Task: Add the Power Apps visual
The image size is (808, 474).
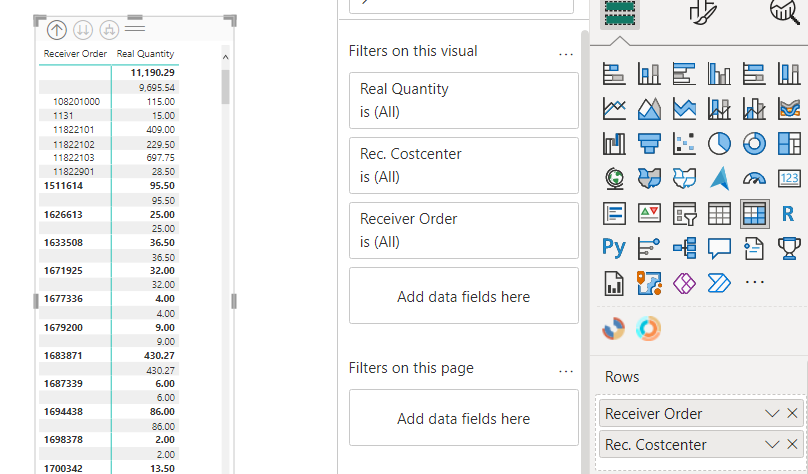Action: (684, 283)
